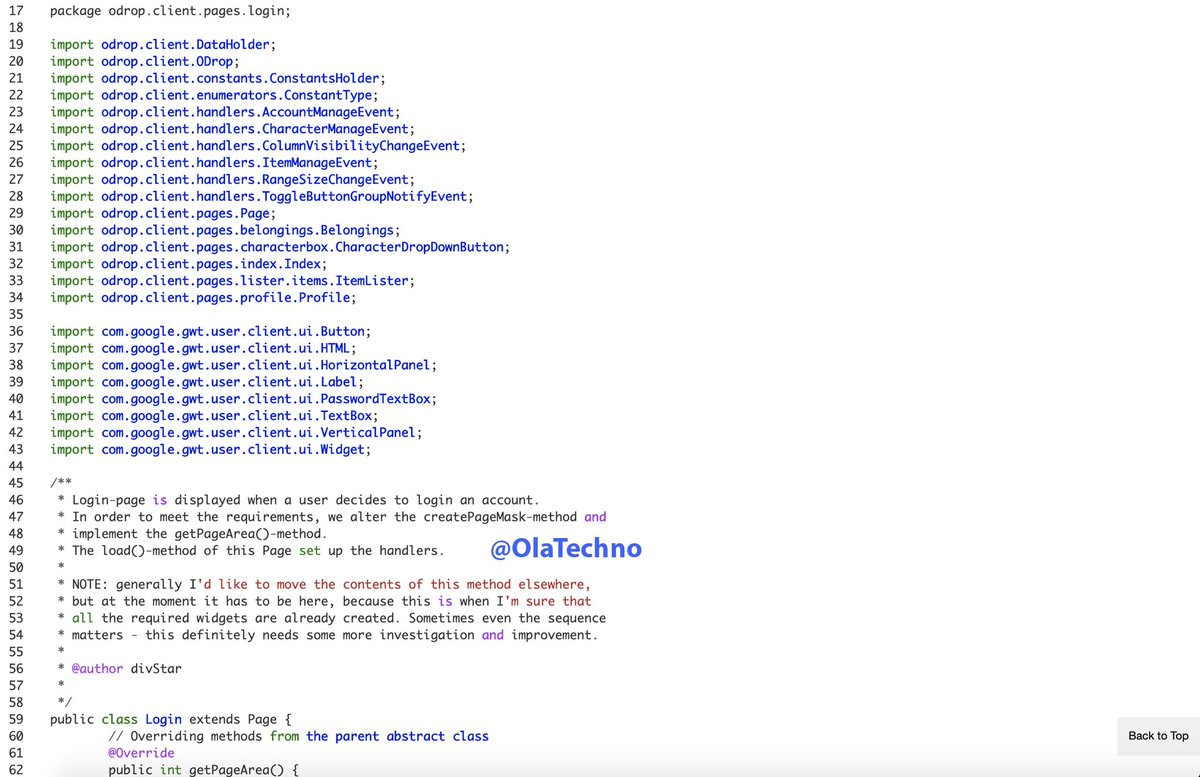Select the CharacterDropDownButton import line
This screenshot has width=1200, height=777.
tap(280, 248)
